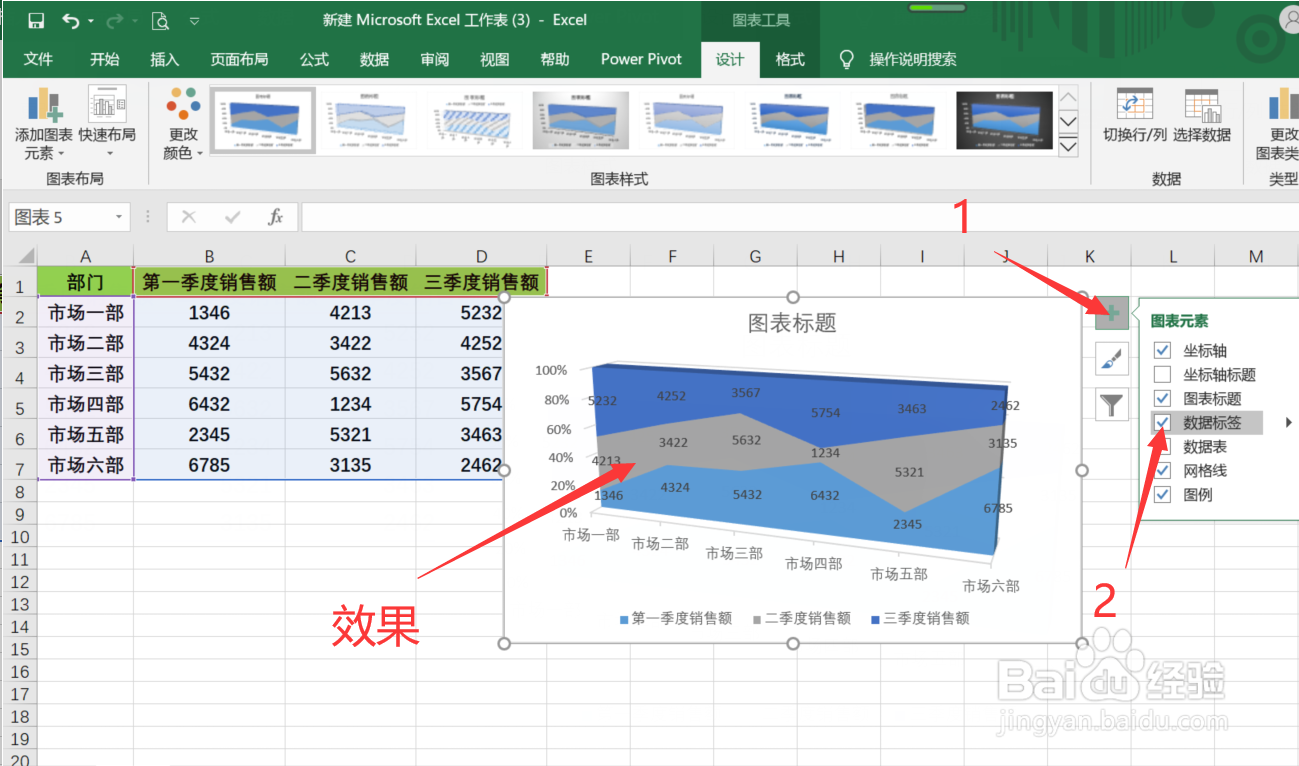Click the Save icon in Quick Access Toolbar
Viewport: 1299px width, 766px height.
click(x=36, y=19)
